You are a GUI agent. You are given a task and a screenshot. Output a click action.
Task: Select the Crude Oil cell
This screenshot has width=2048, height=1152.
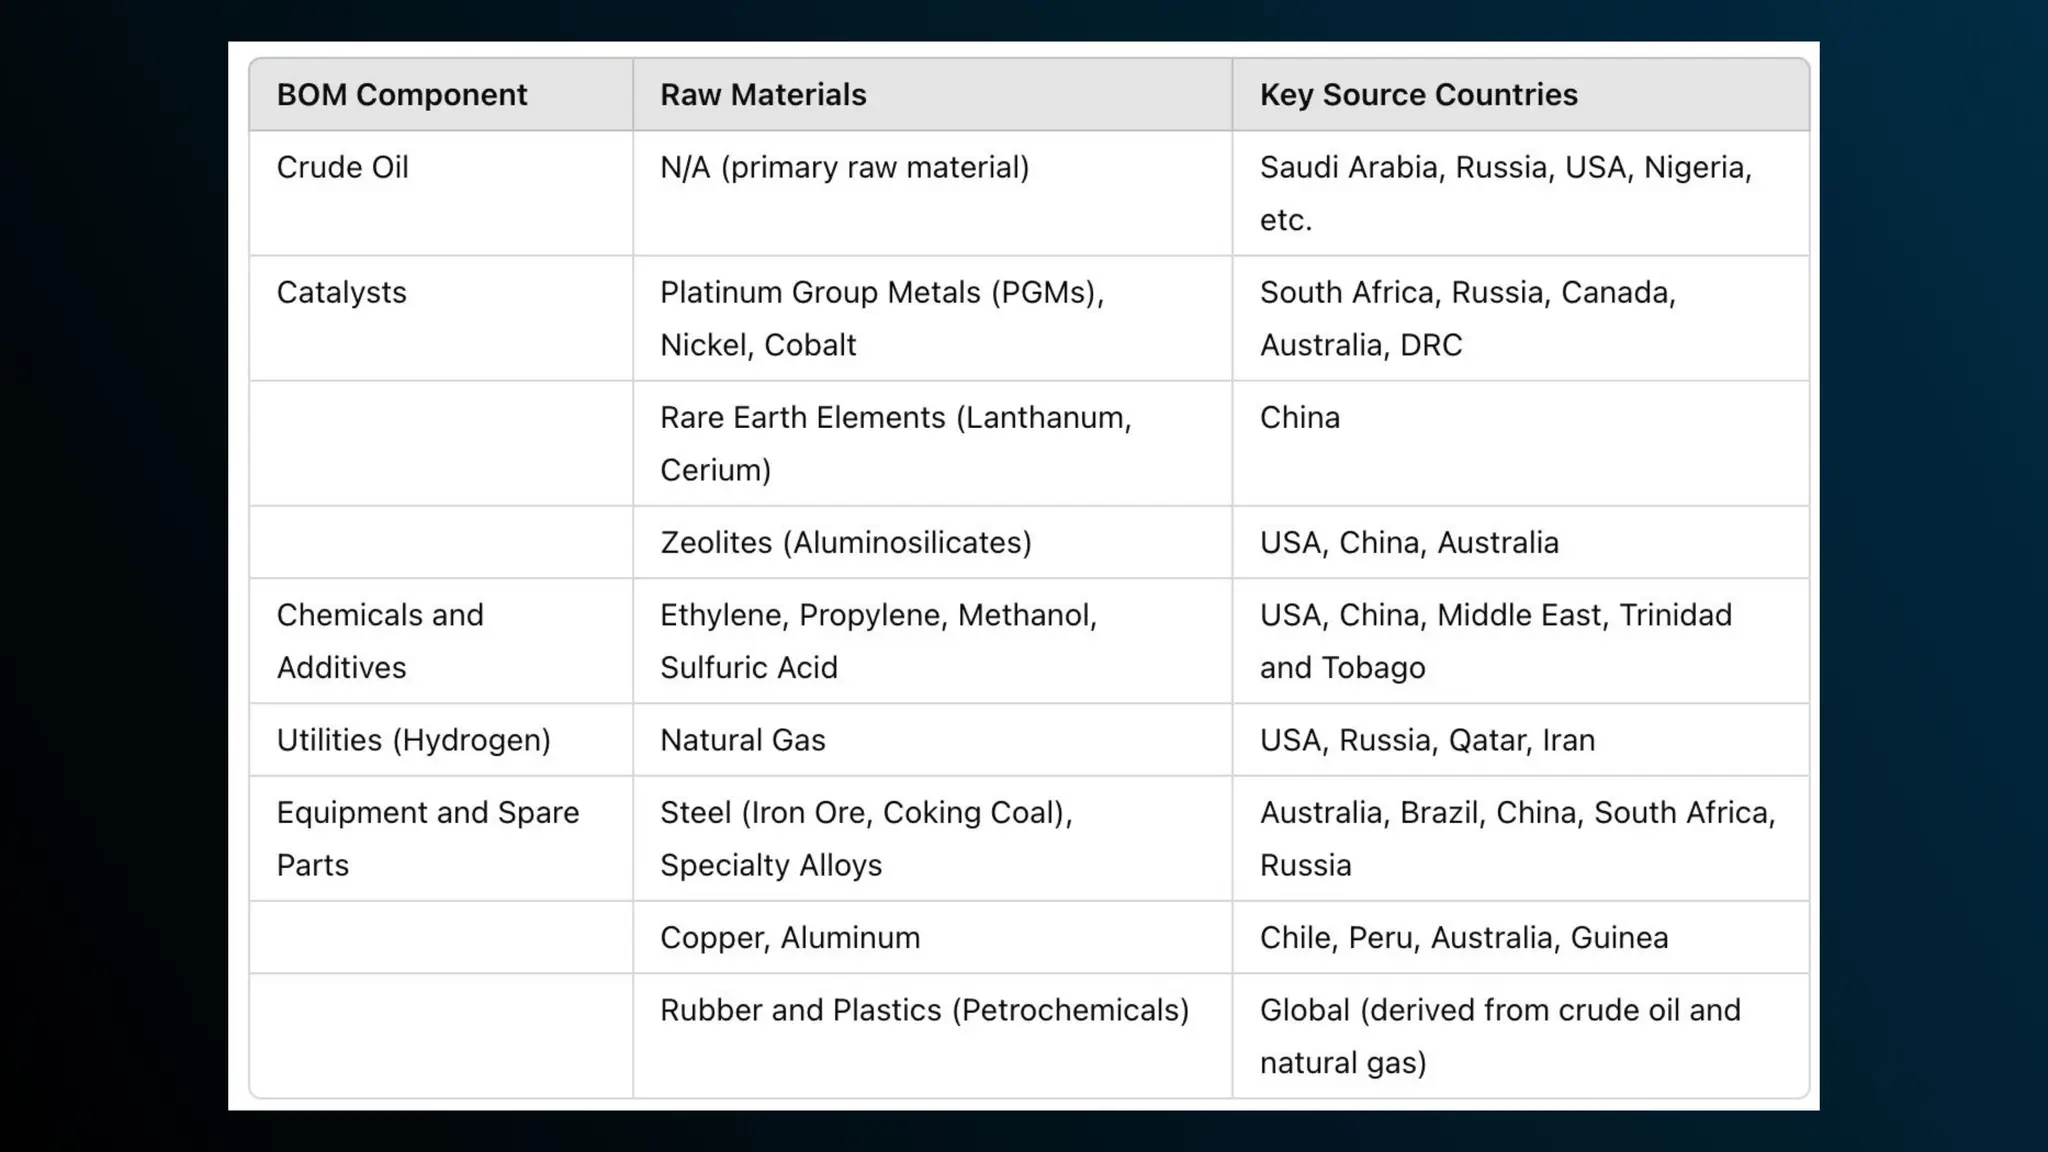342,168
